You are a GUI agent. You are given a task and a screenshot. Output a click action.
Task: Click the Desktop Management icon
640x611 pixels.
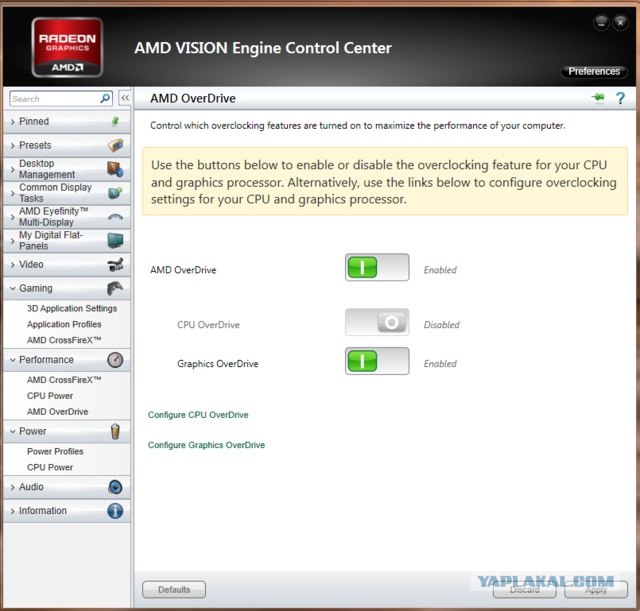[115, 169]
